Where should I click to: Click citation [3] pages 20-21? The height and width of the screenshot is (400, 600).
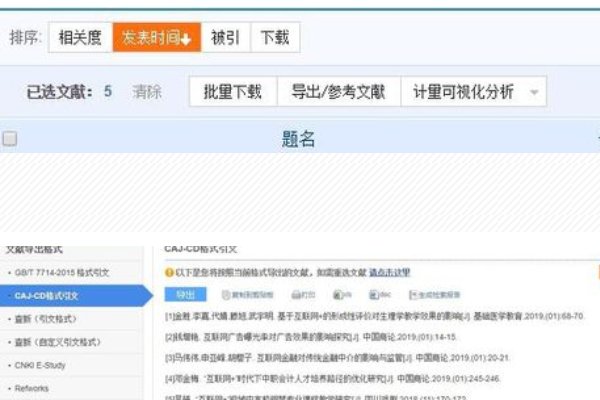(337, 358)
